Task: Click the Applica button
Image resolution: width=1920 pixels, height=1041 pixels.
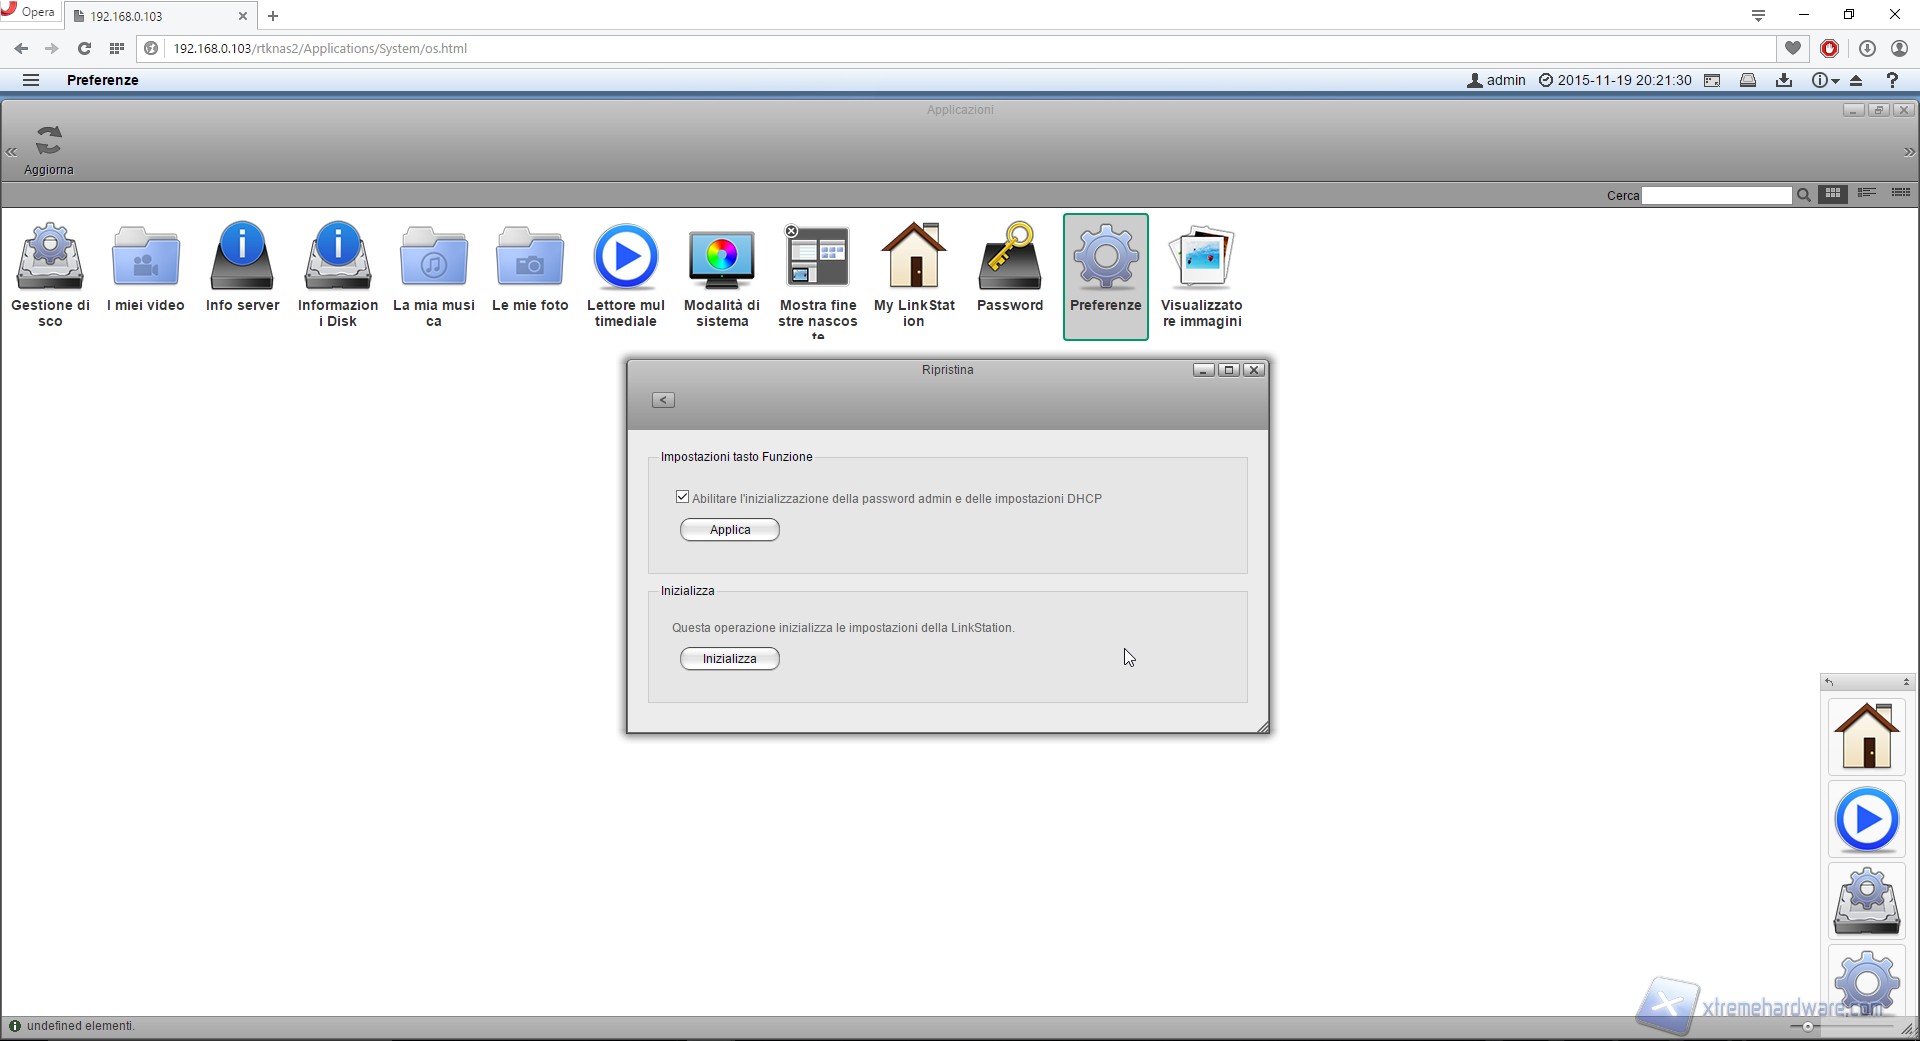Action: (730, 530)
